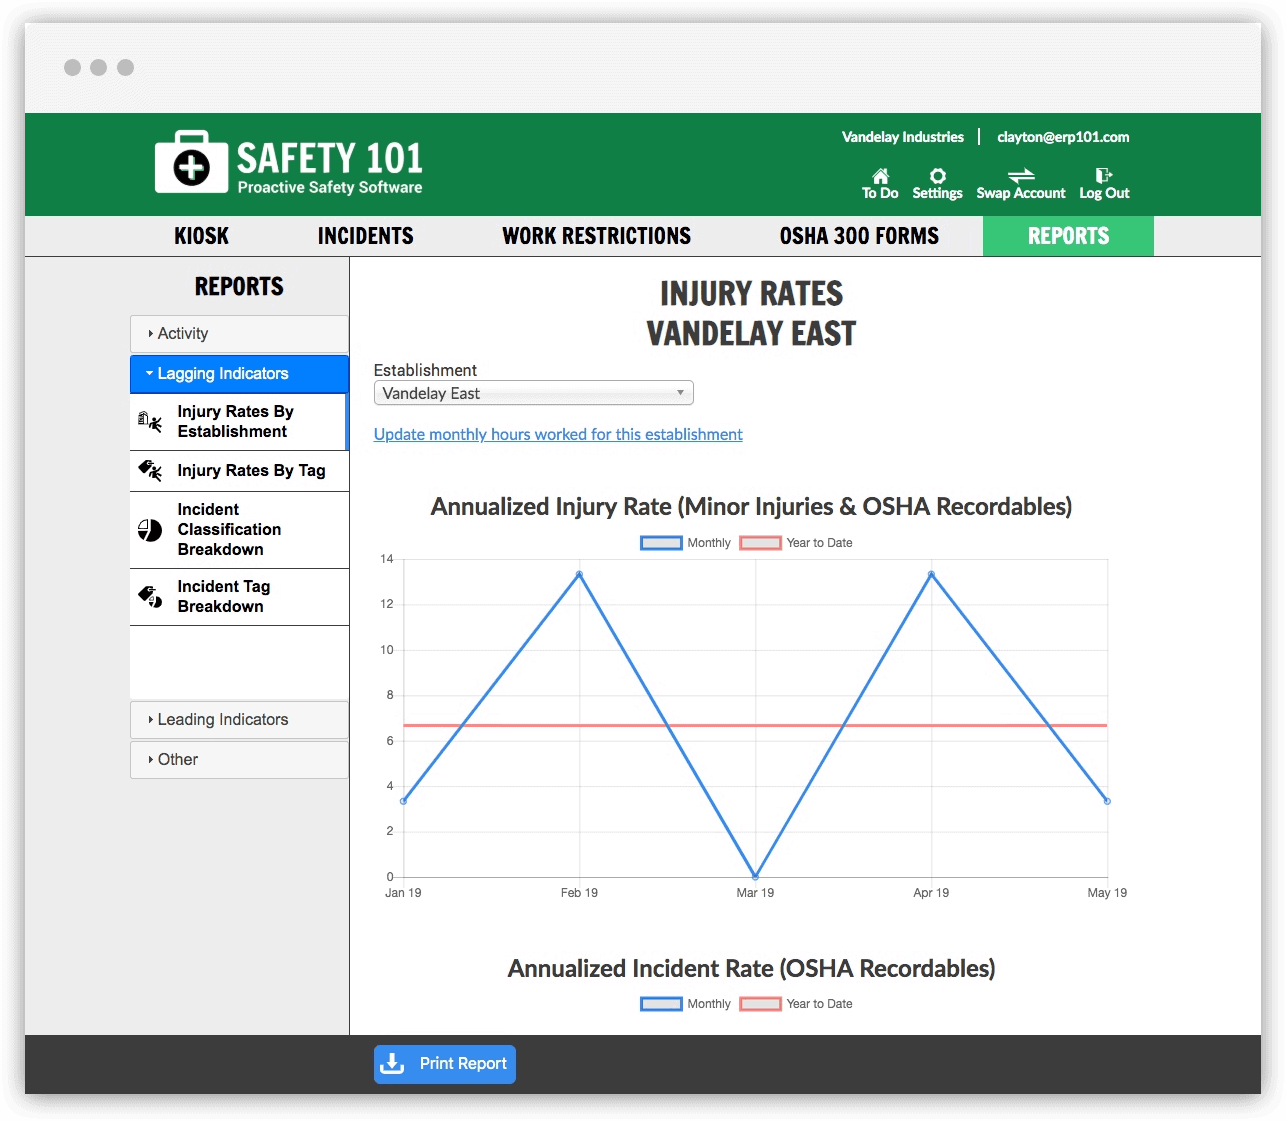
Task: Click the Log Out door icon
Action: [x=1103, y=176]
